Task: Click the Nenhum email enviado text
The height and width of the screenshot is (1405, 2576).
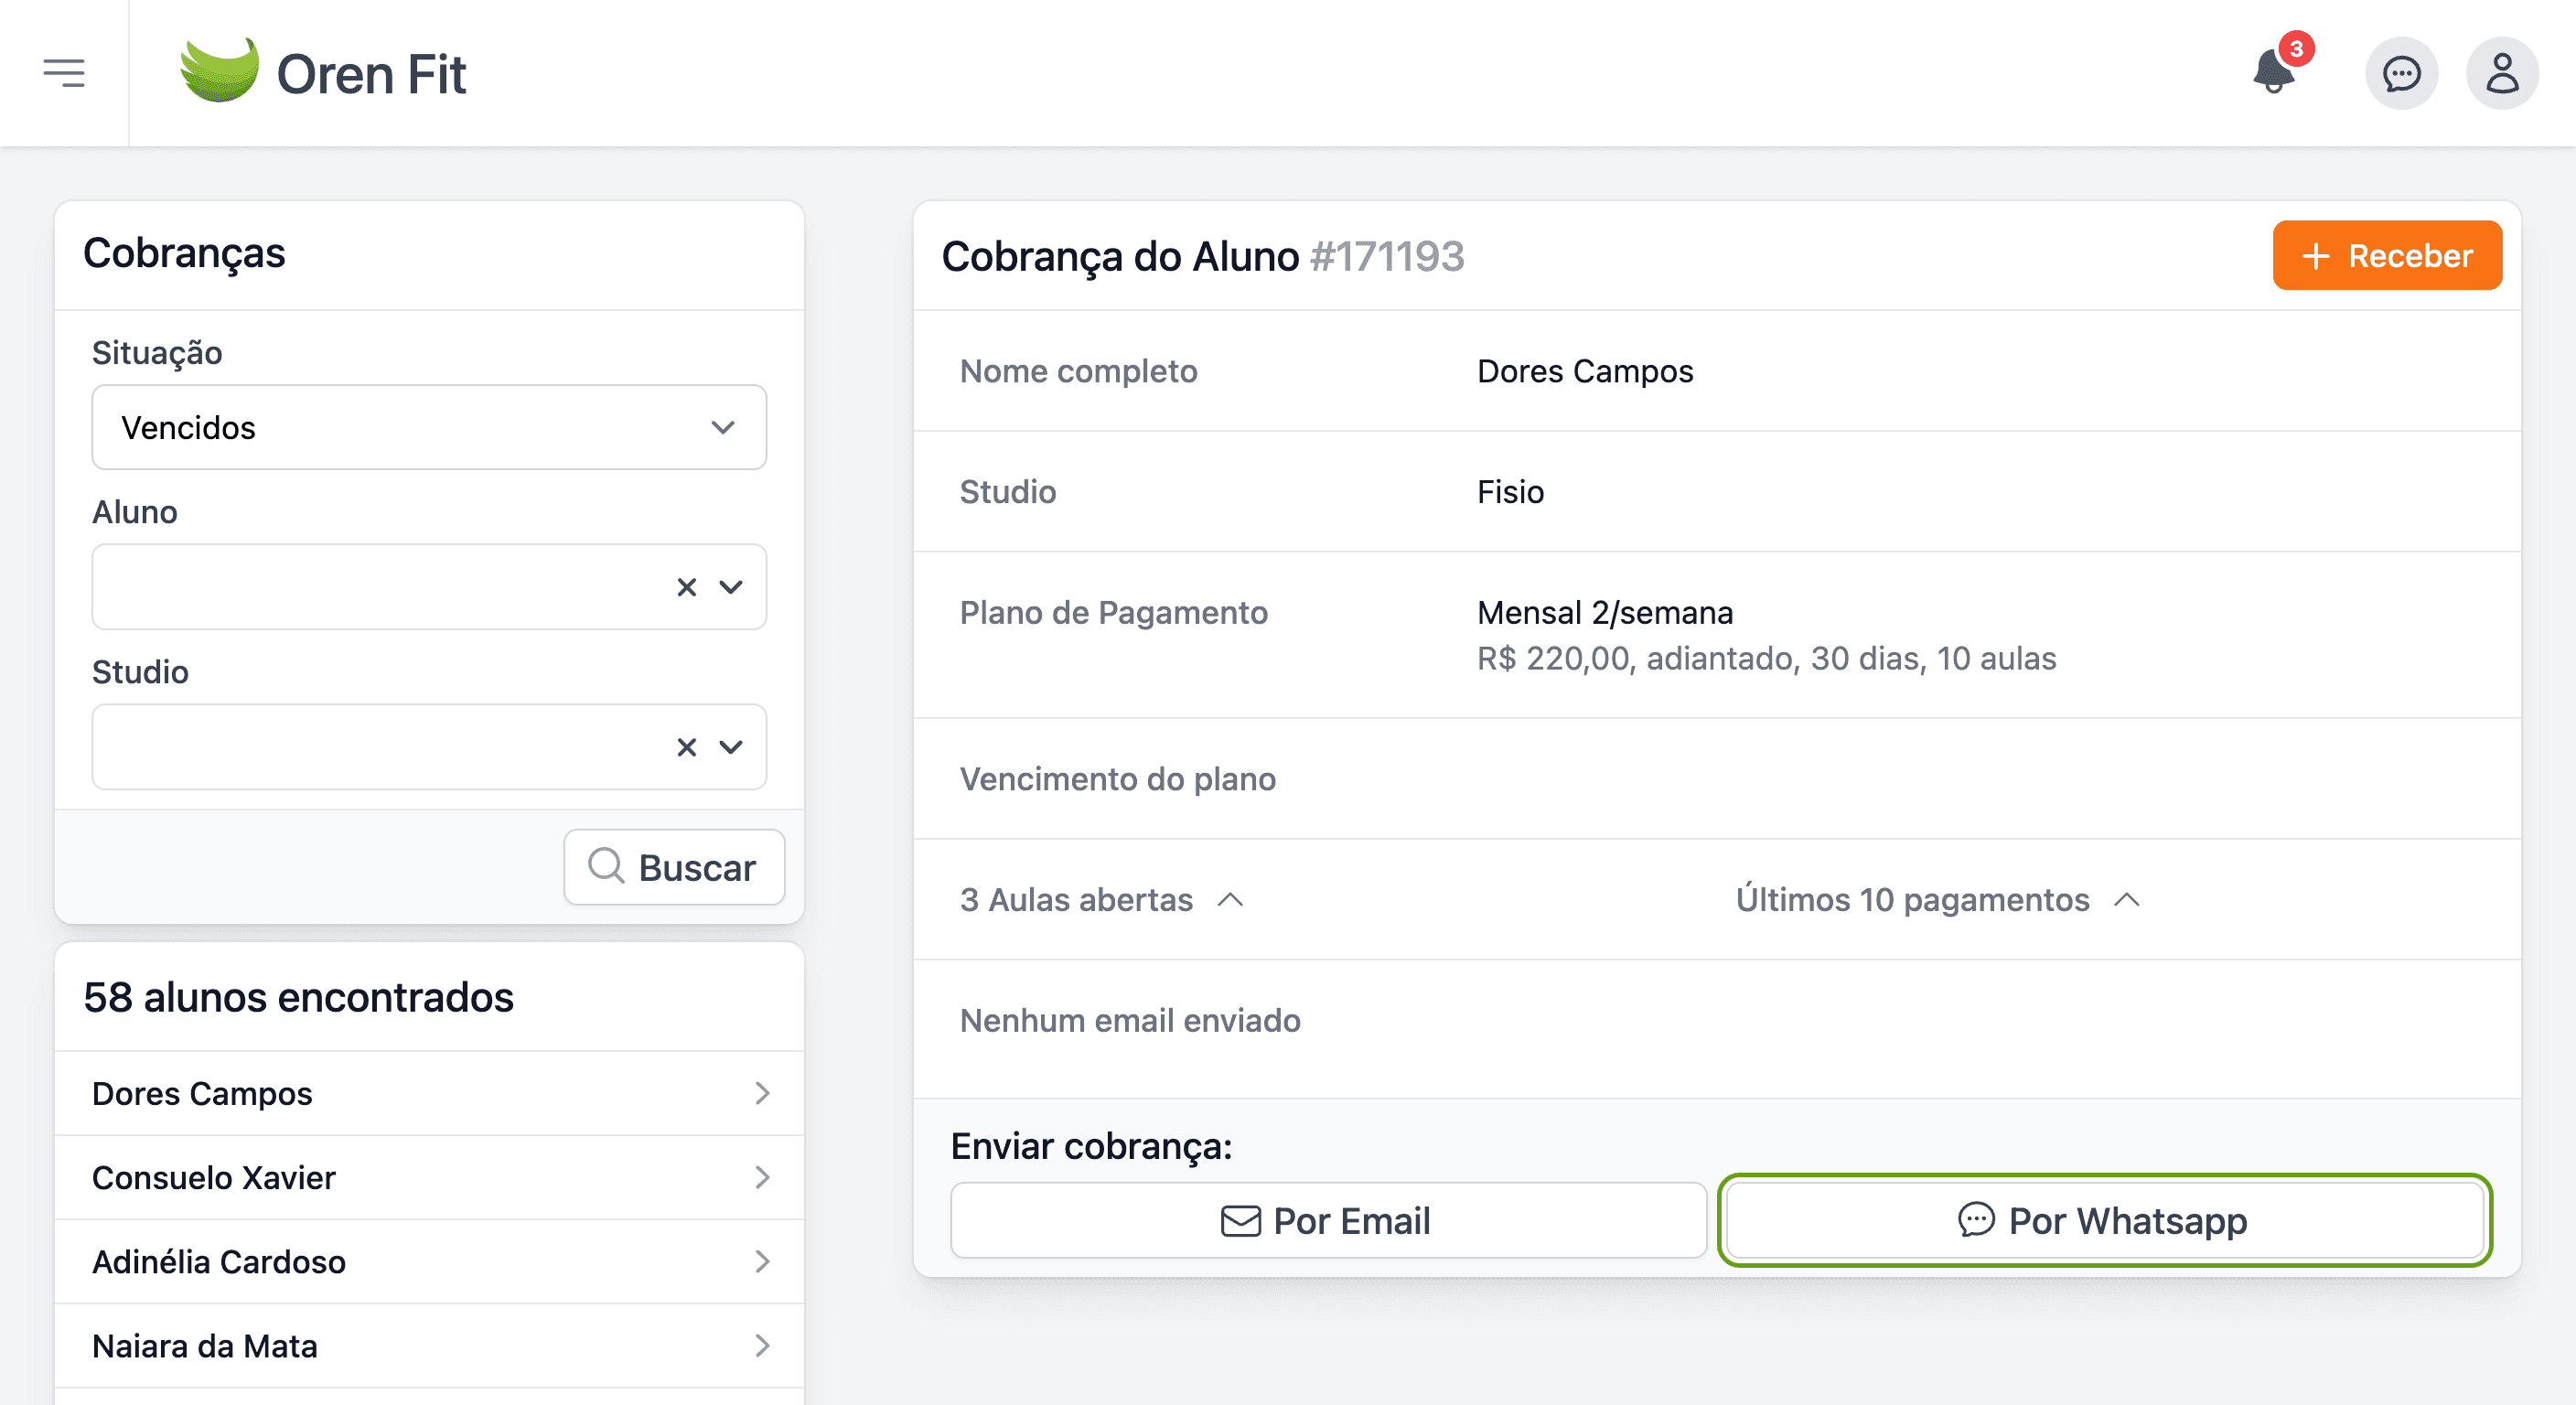Action: 1130,1020
